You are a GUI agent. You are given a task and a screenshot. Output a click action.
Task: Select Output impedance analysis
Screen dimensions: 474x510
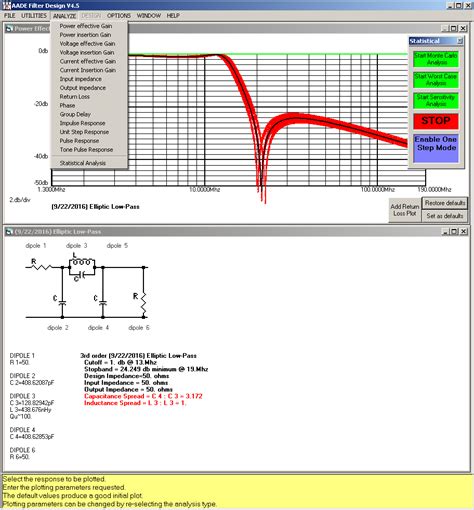click(83, 88)
